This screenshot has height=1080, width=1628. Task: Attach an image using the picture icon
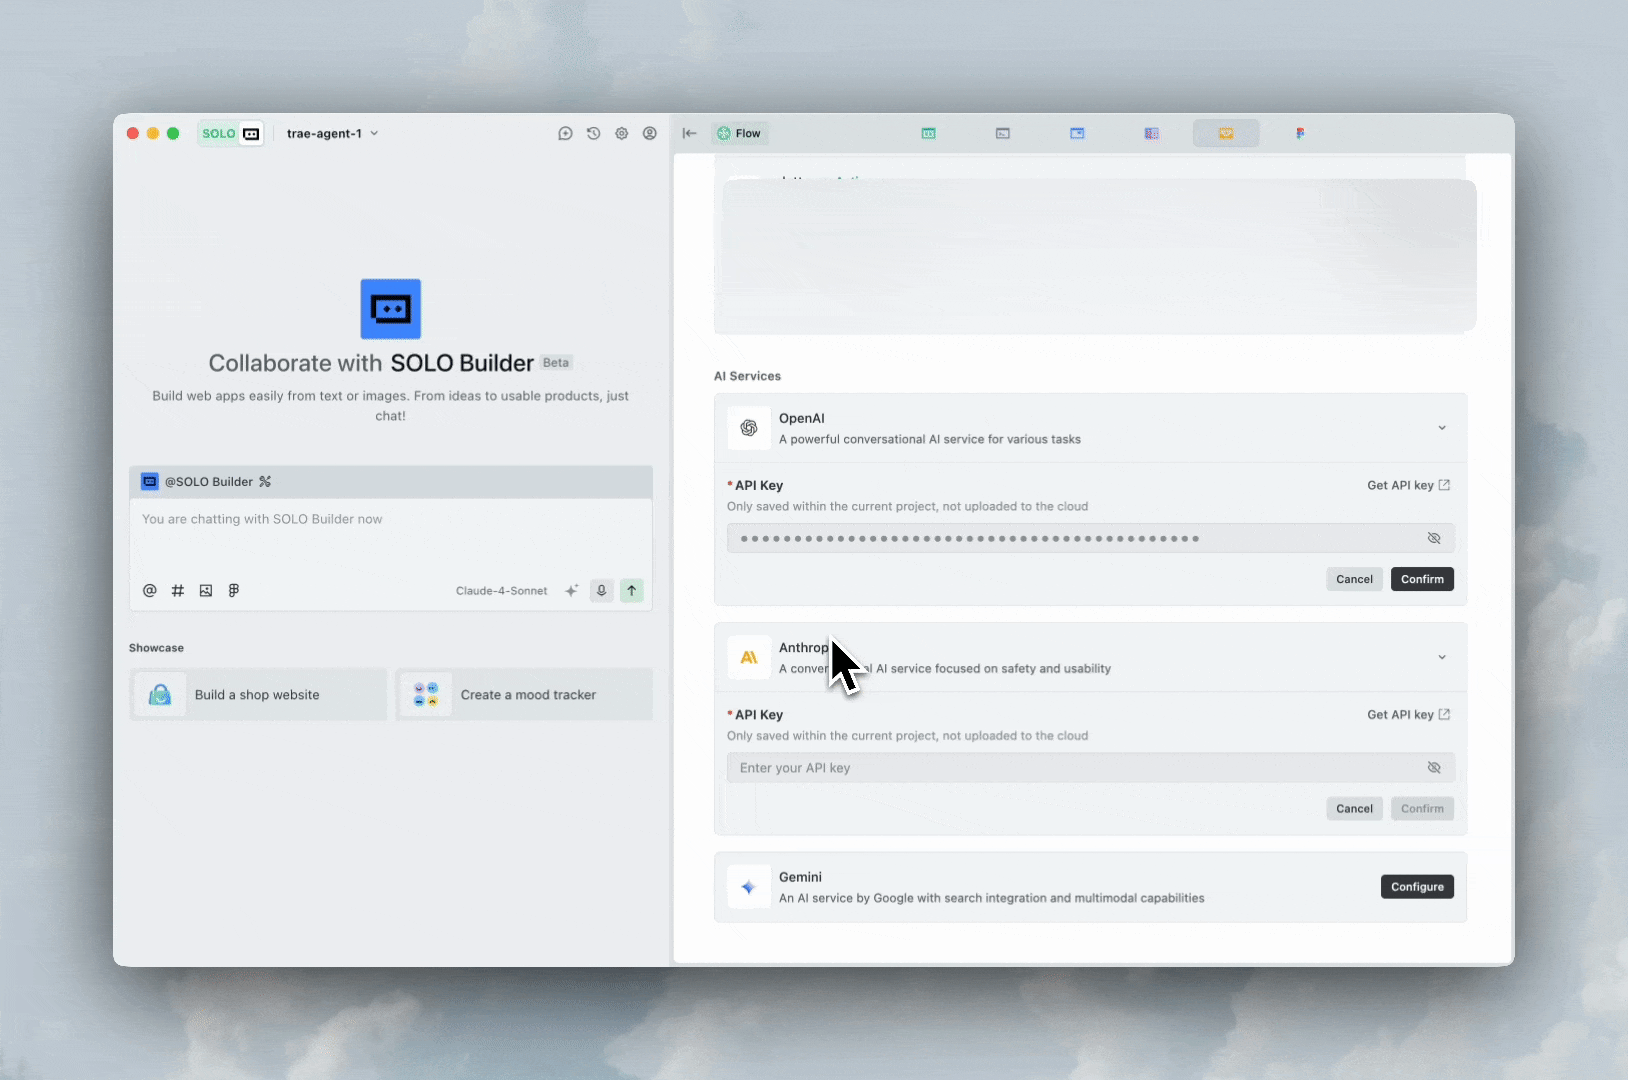click(206, 591)
